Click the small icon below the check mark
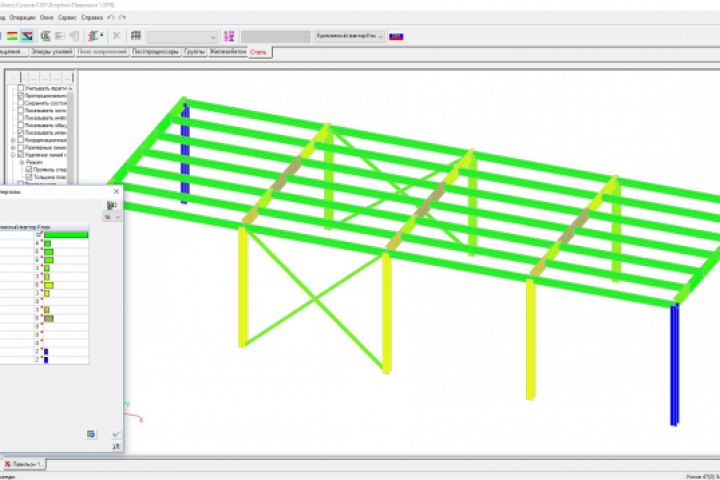Screen dimensions: 720x480 (116, 446)
